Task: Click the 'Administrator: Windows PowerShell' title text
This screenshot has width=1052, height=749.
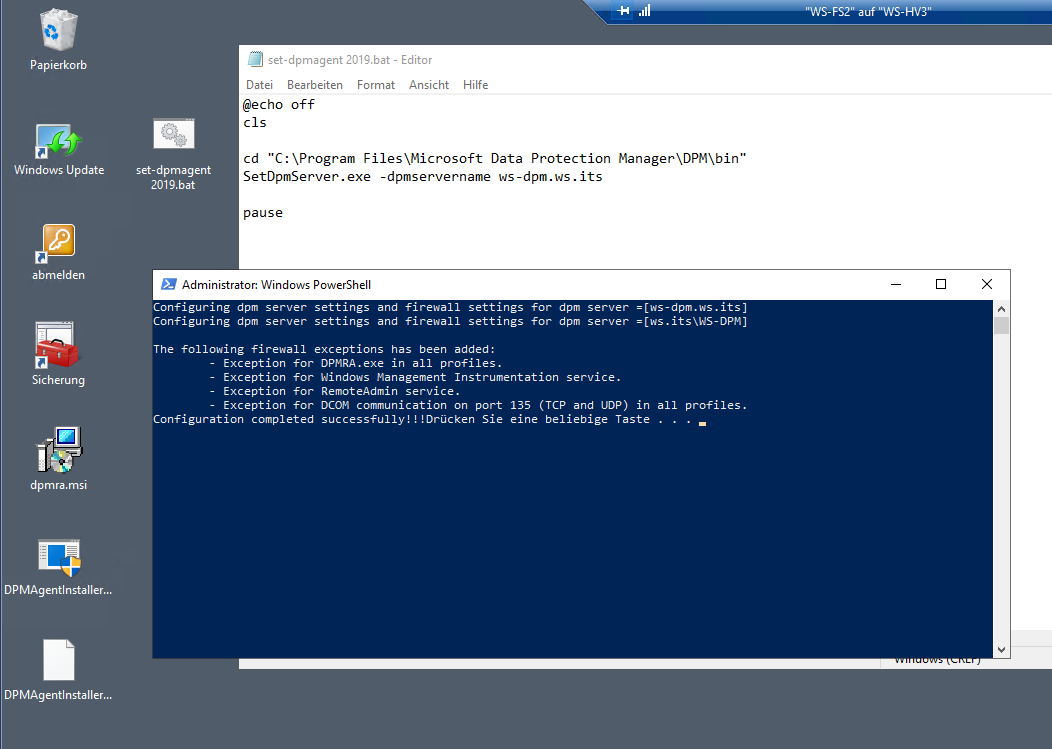Action: tap(276, 285)
